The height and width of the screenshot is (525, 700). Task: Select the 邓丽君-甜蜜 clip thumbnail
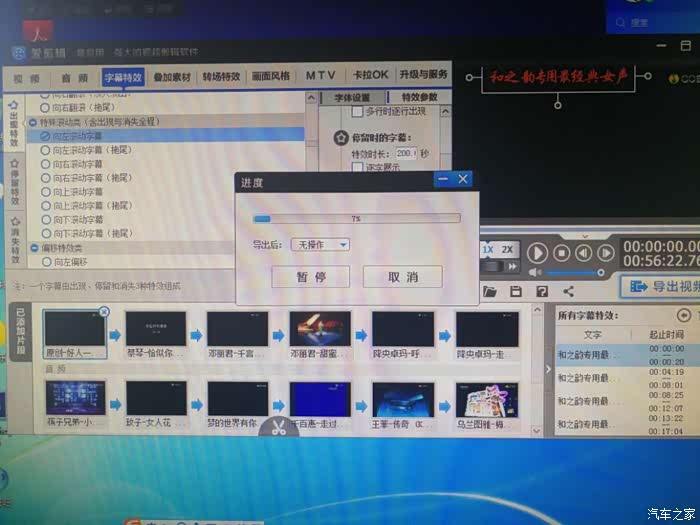click(320, 329)
